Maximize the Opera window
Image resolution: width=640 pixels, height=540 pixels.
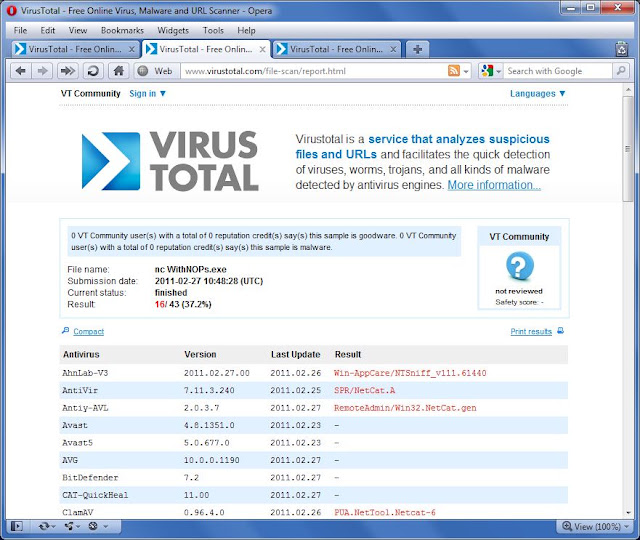click(x=591, y=8)
